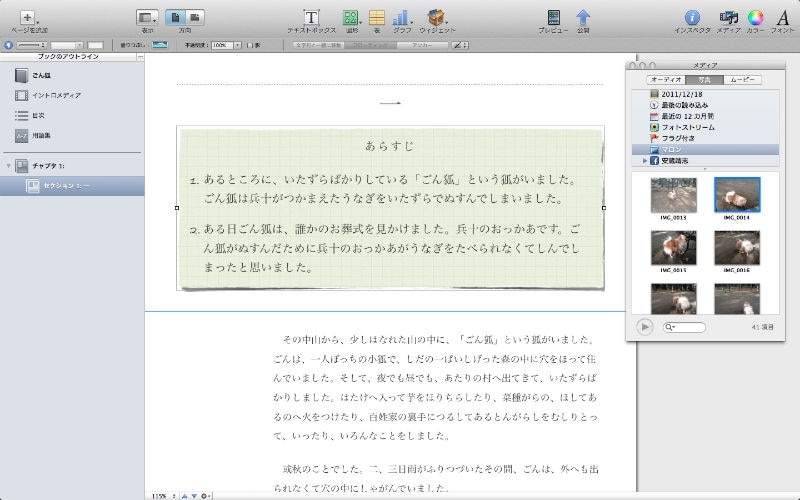Select the IMG_0013 photo thumbnail
Screen dimensions: 800x500
tap(673, 195)
